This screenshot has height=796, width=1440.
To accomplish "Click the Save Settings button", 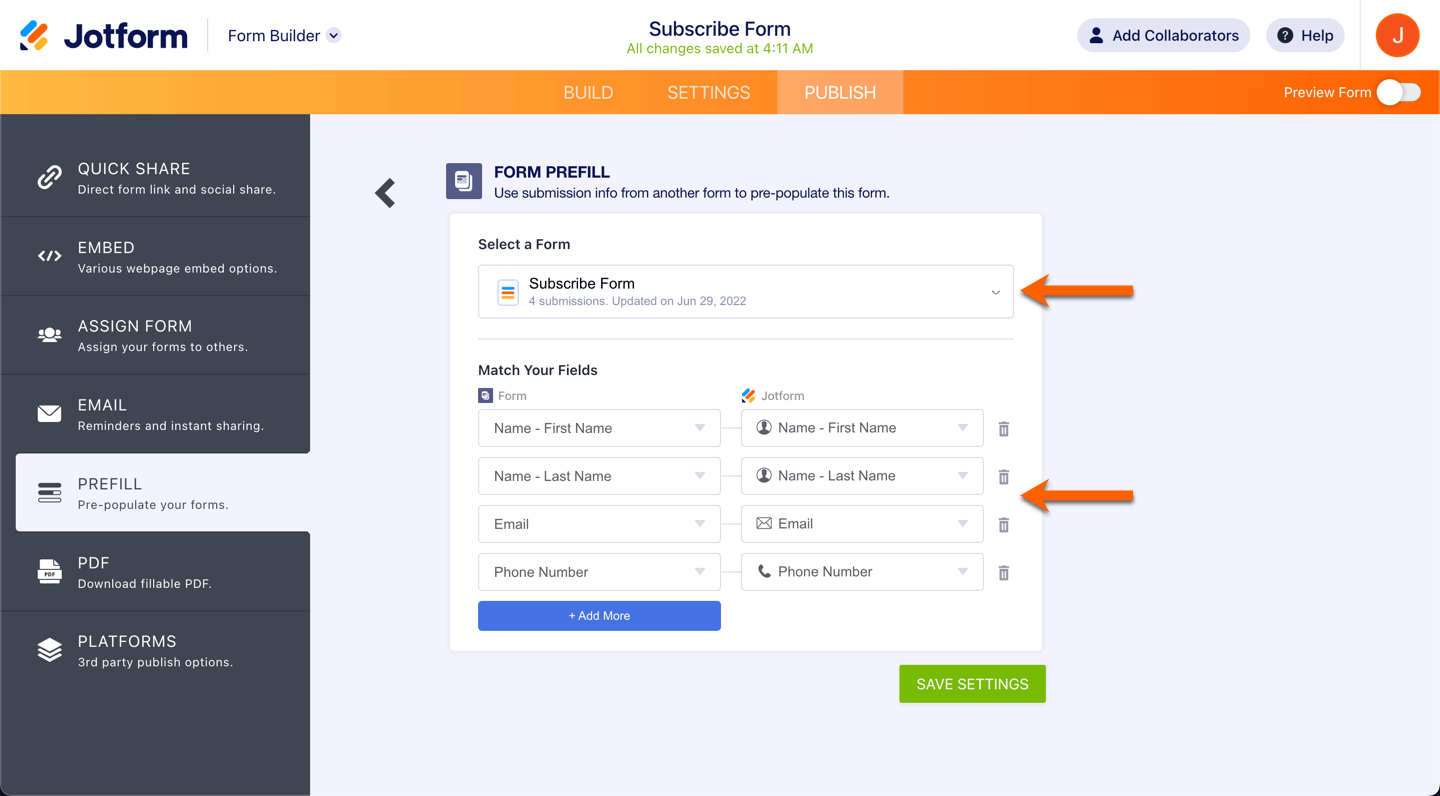I will point(972,684).
